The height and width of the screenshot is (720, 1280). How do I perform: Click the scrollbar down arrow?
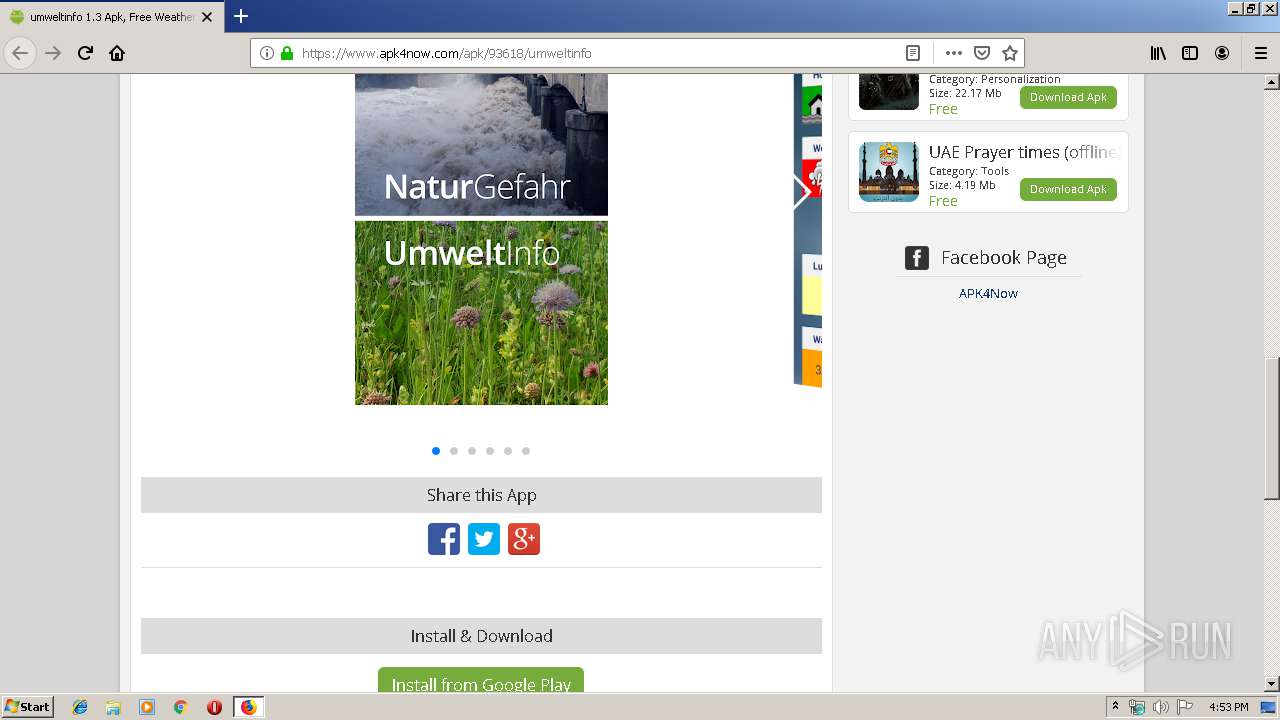[x=1272, y=684]
